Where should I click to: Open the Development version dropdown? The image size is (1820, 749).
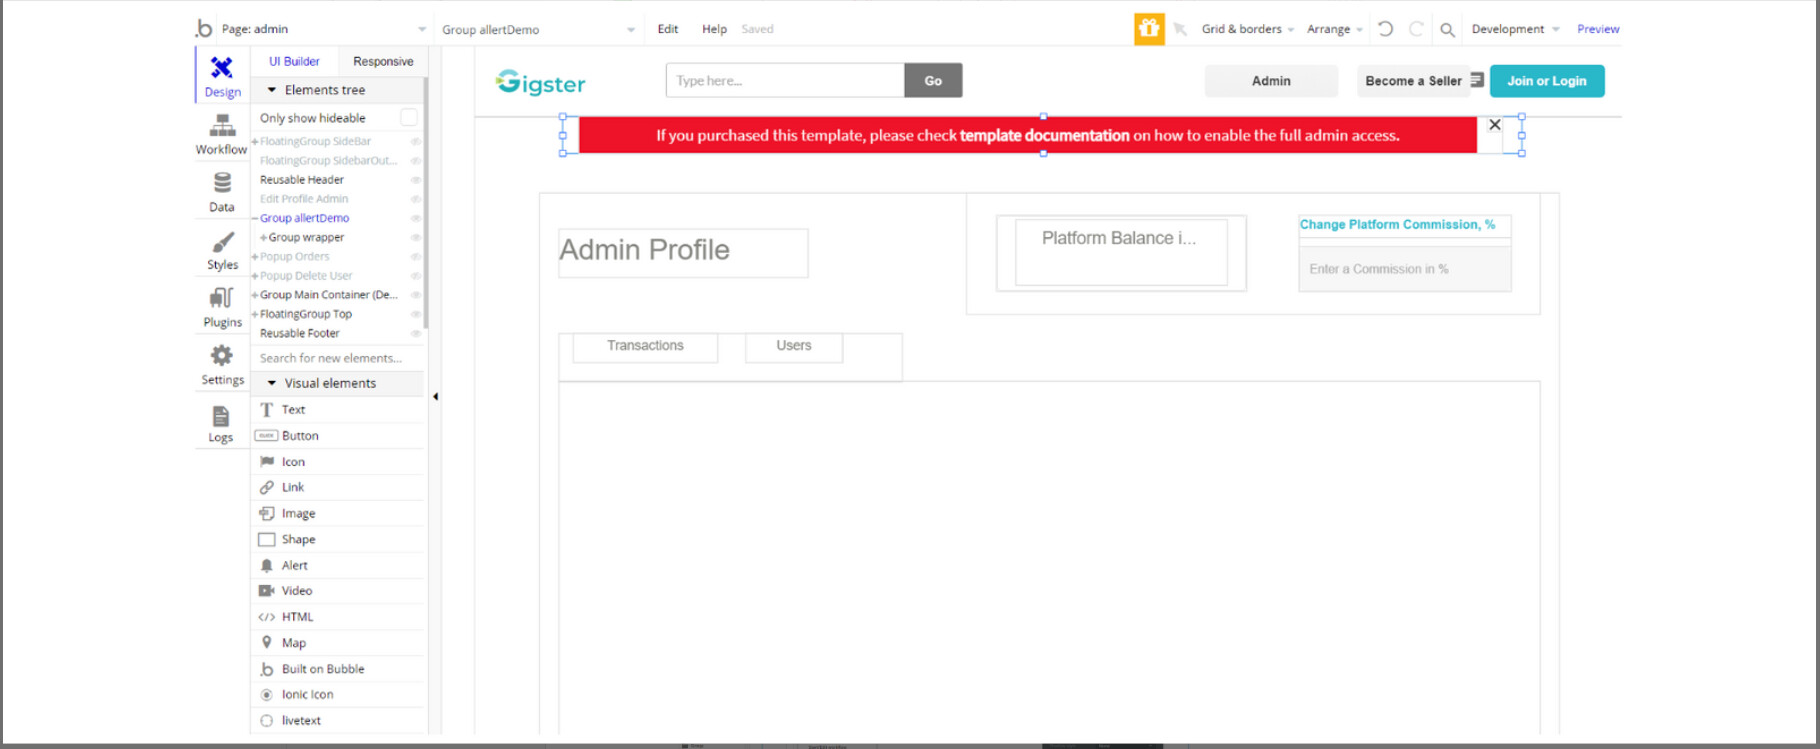pyautogui.click(x=1515, y=29)
